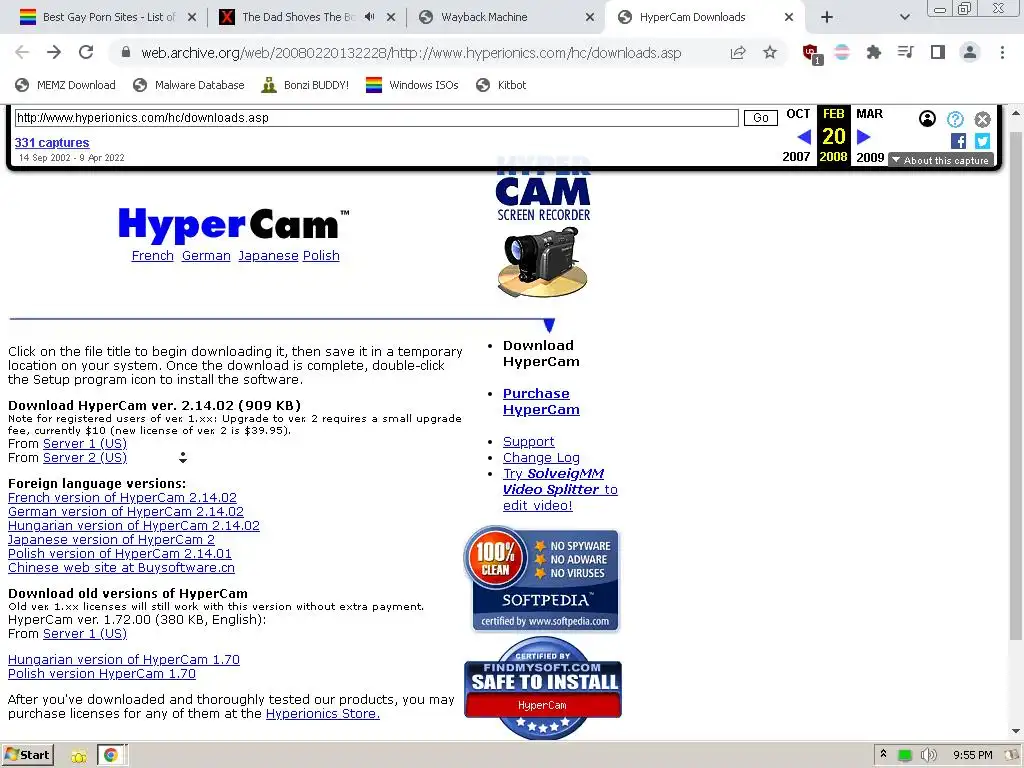Open the Polish language link
This screenshot has height=768, width=1024.
tap(321, 255)
